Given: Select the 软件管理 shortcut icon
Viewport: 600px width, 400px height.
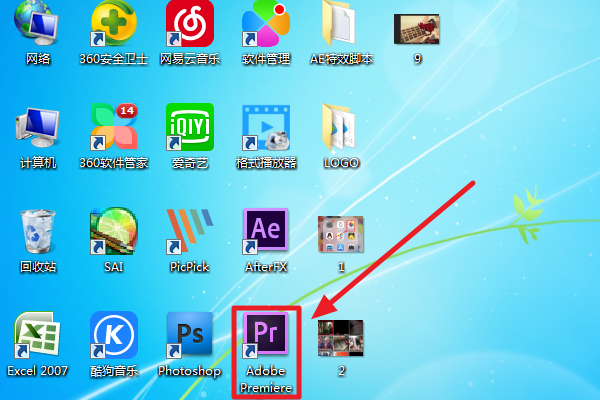Looking at the screenshot, I should [266, 23].
